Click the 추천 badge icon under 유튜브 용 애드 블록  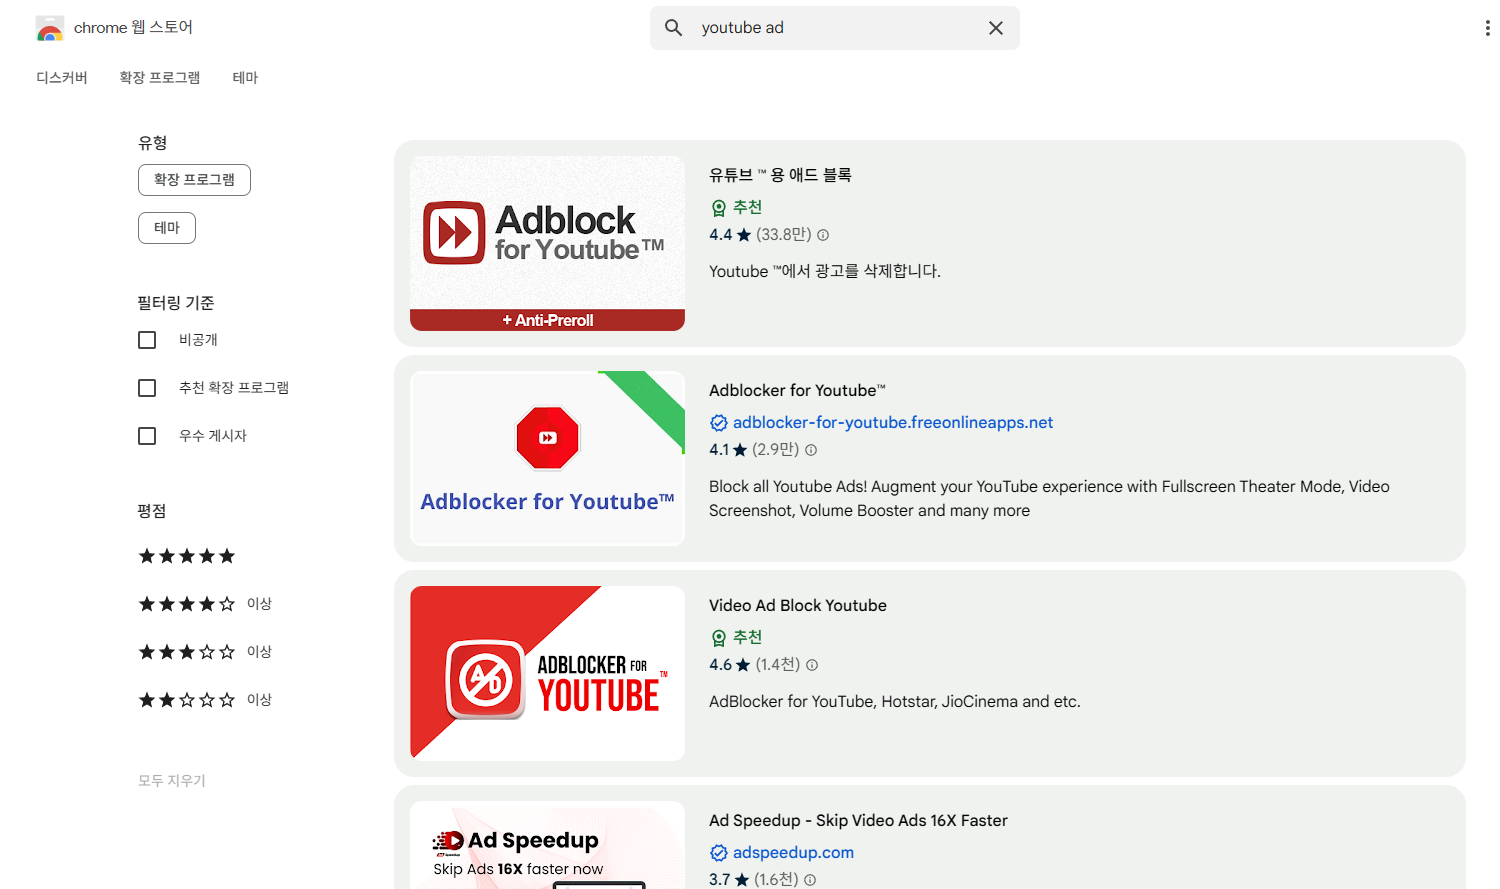[x=718, y=208]
